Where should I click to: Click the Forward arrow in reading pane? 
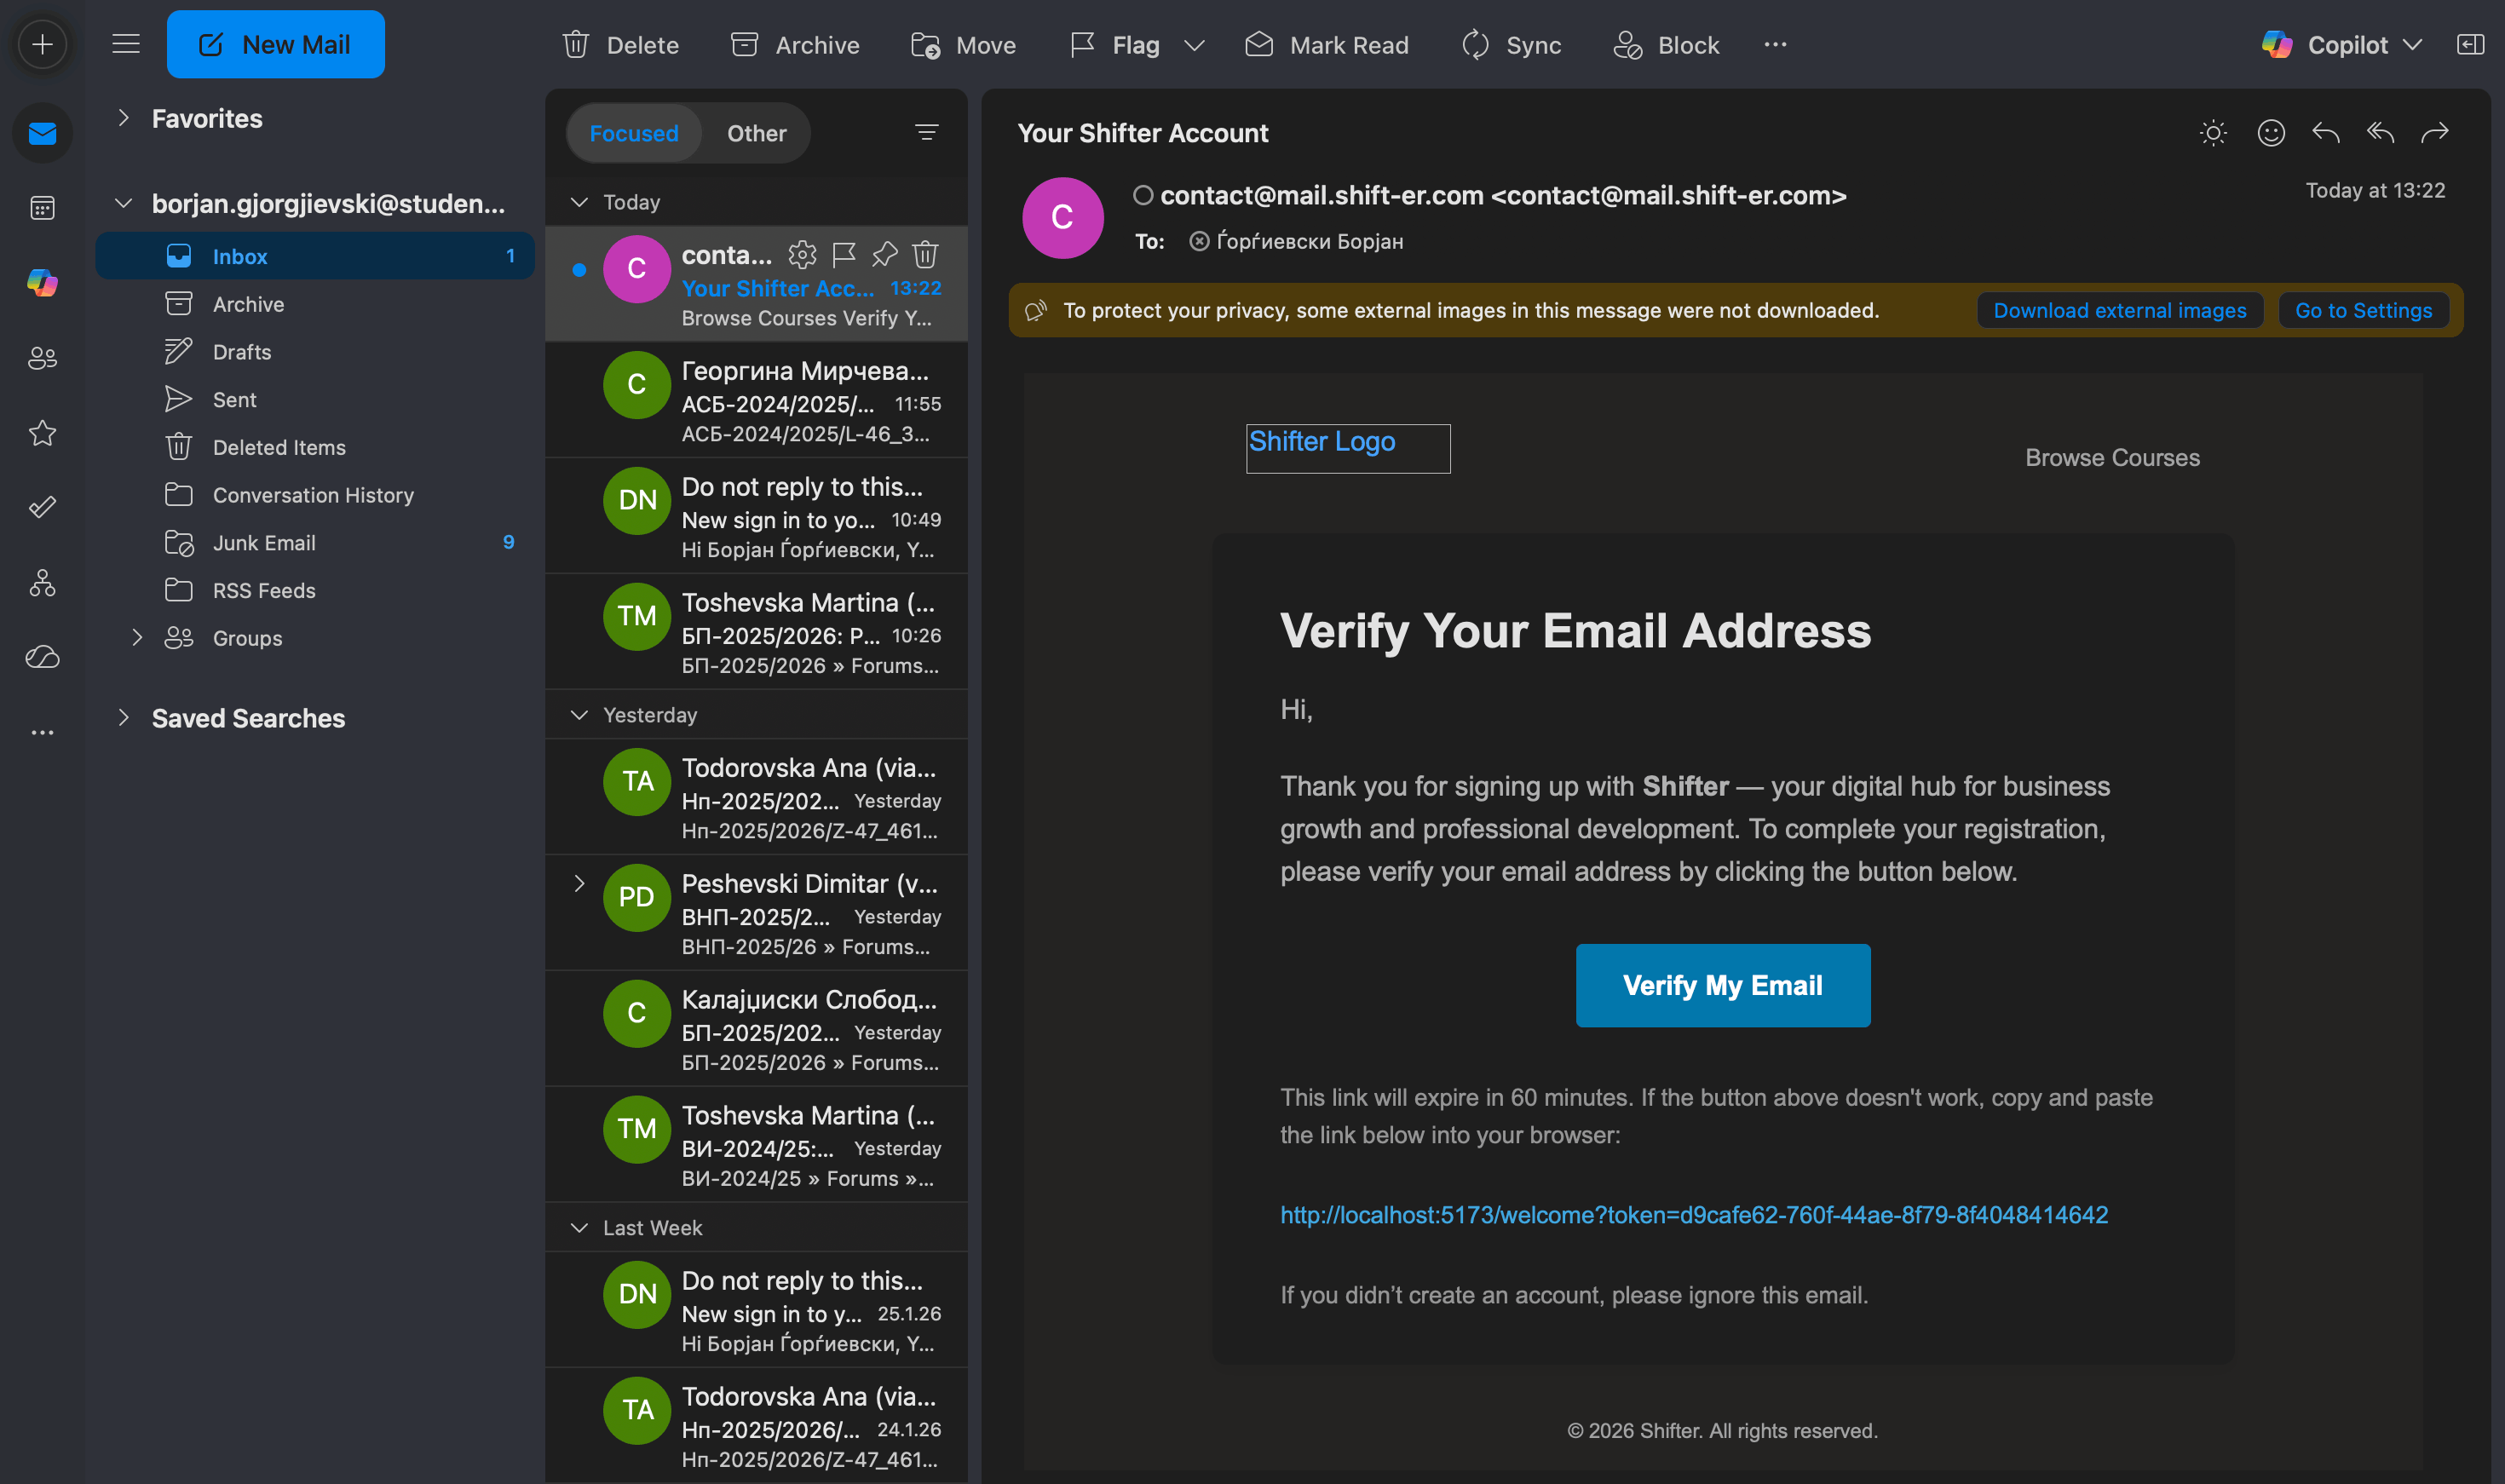(x=2435, y=133)
